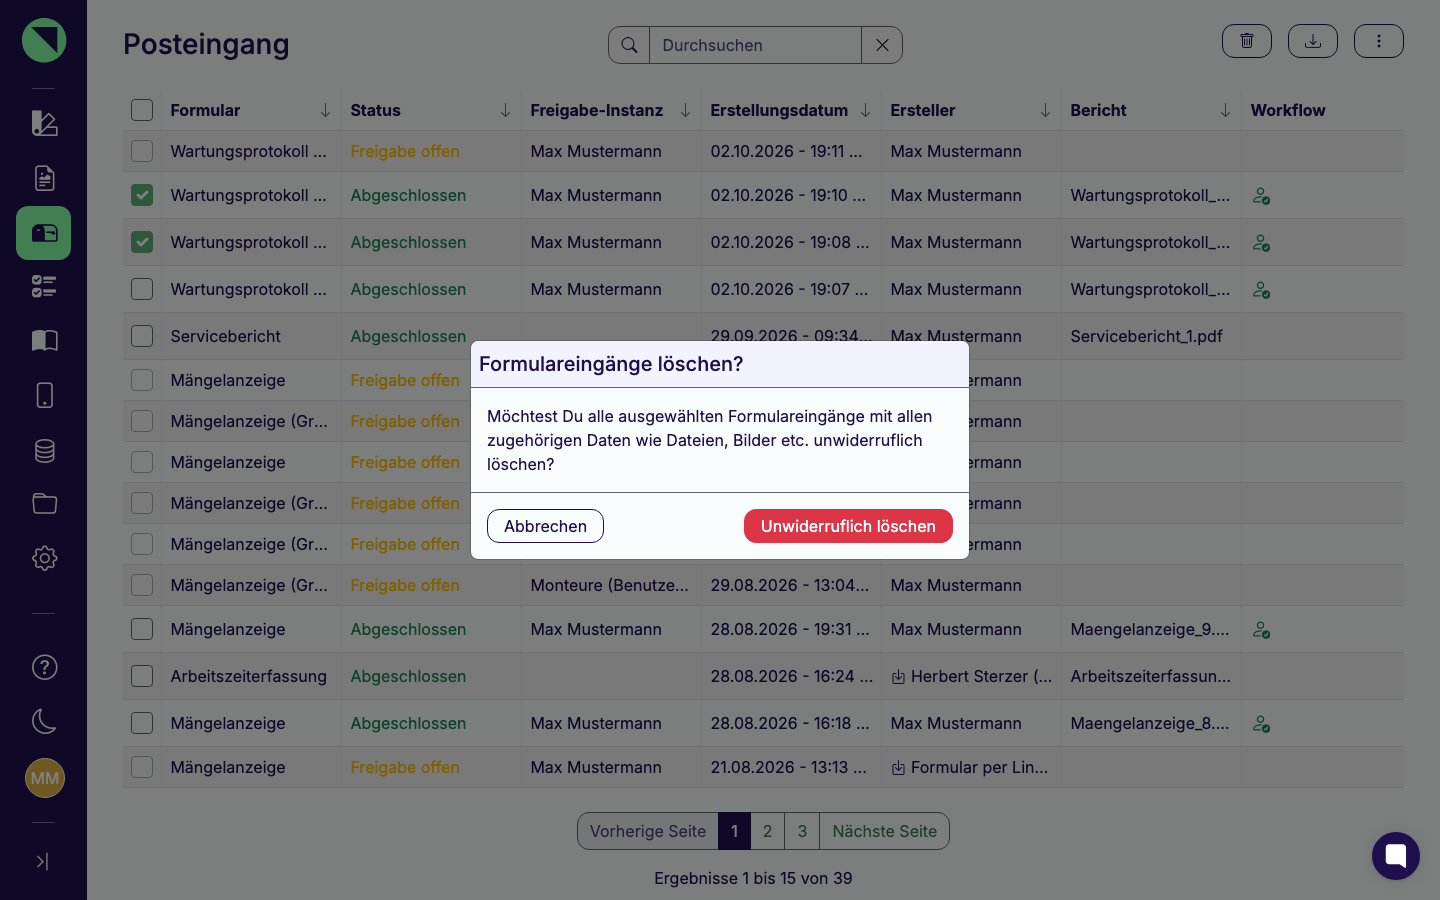Confirm with Unwiderruflich löschen

(x=848, y=526)
